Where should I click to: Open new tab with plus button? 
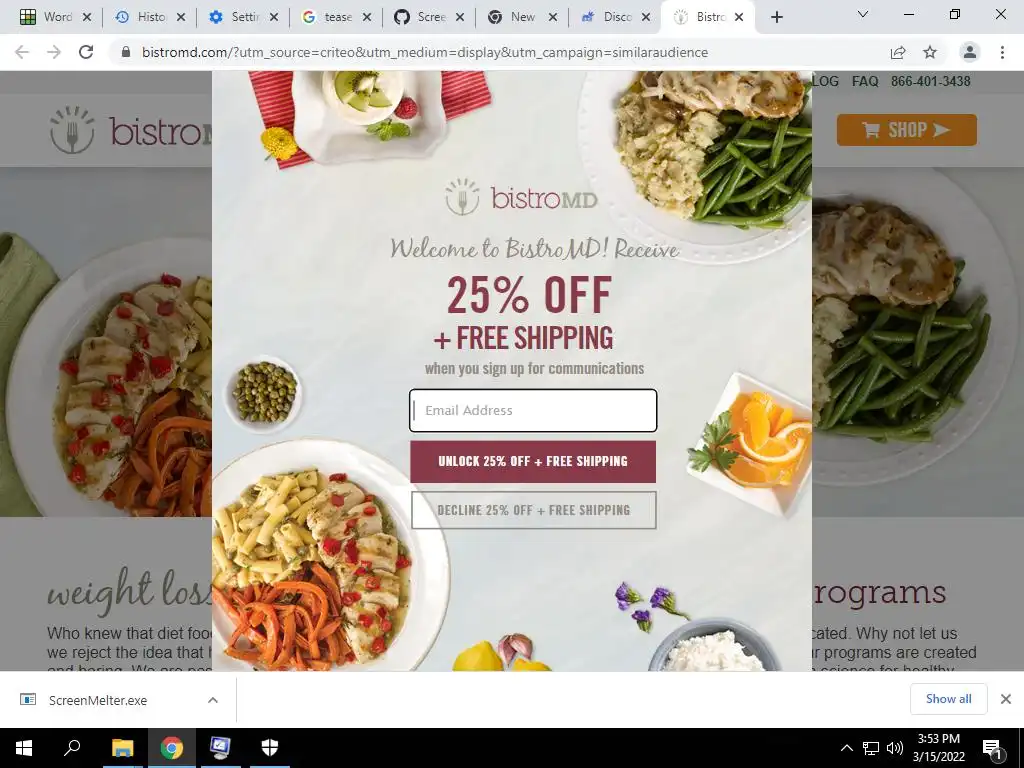(776, 17)
